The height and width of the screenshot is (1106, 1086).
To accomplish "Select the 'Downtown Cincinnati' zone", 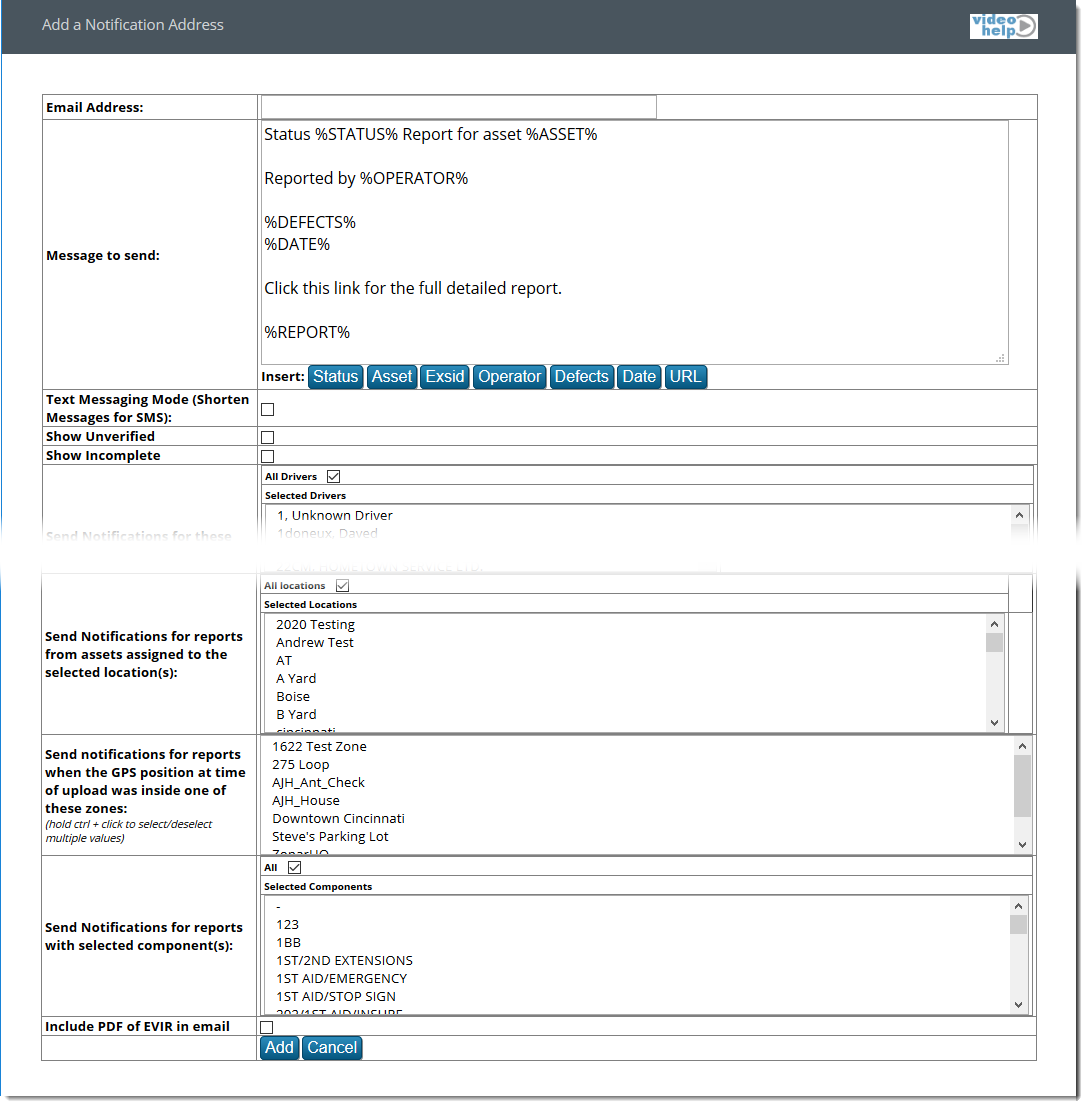I will click(x=338, y=819).
